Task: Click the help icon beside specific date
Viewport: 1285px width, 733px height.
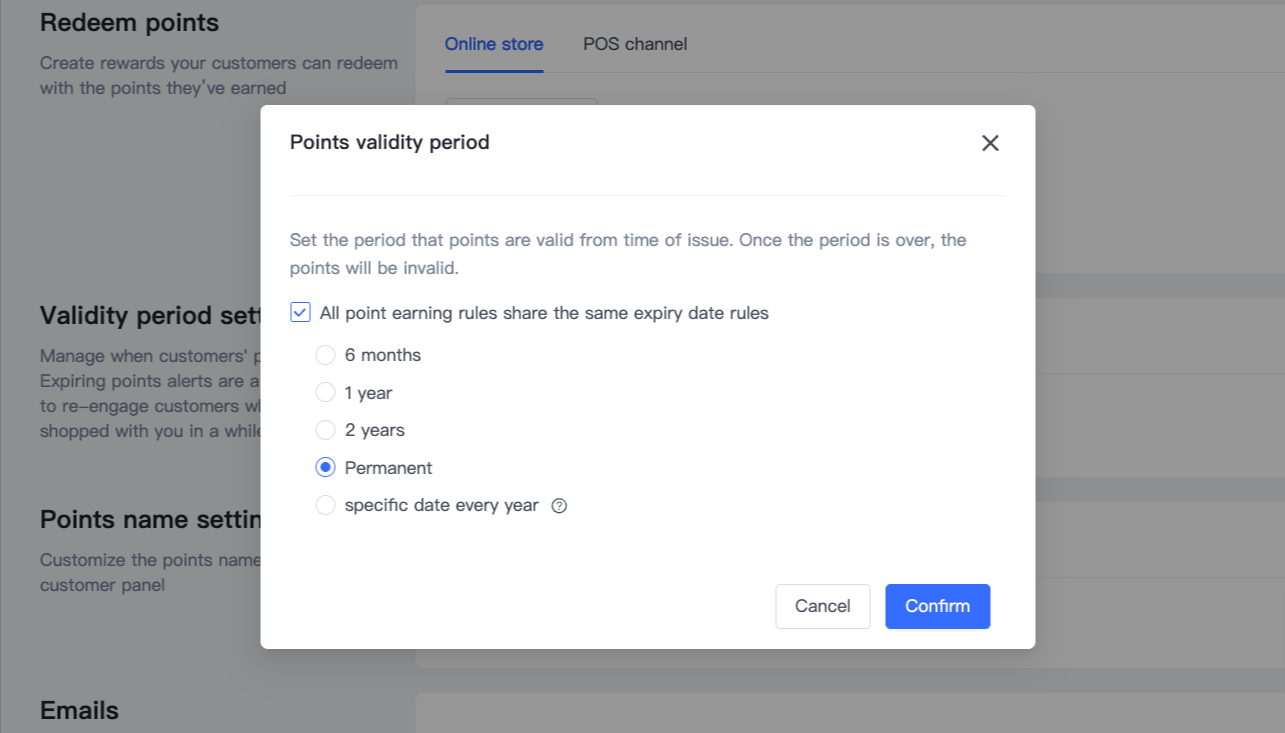Action: click(x=559, y=506)
